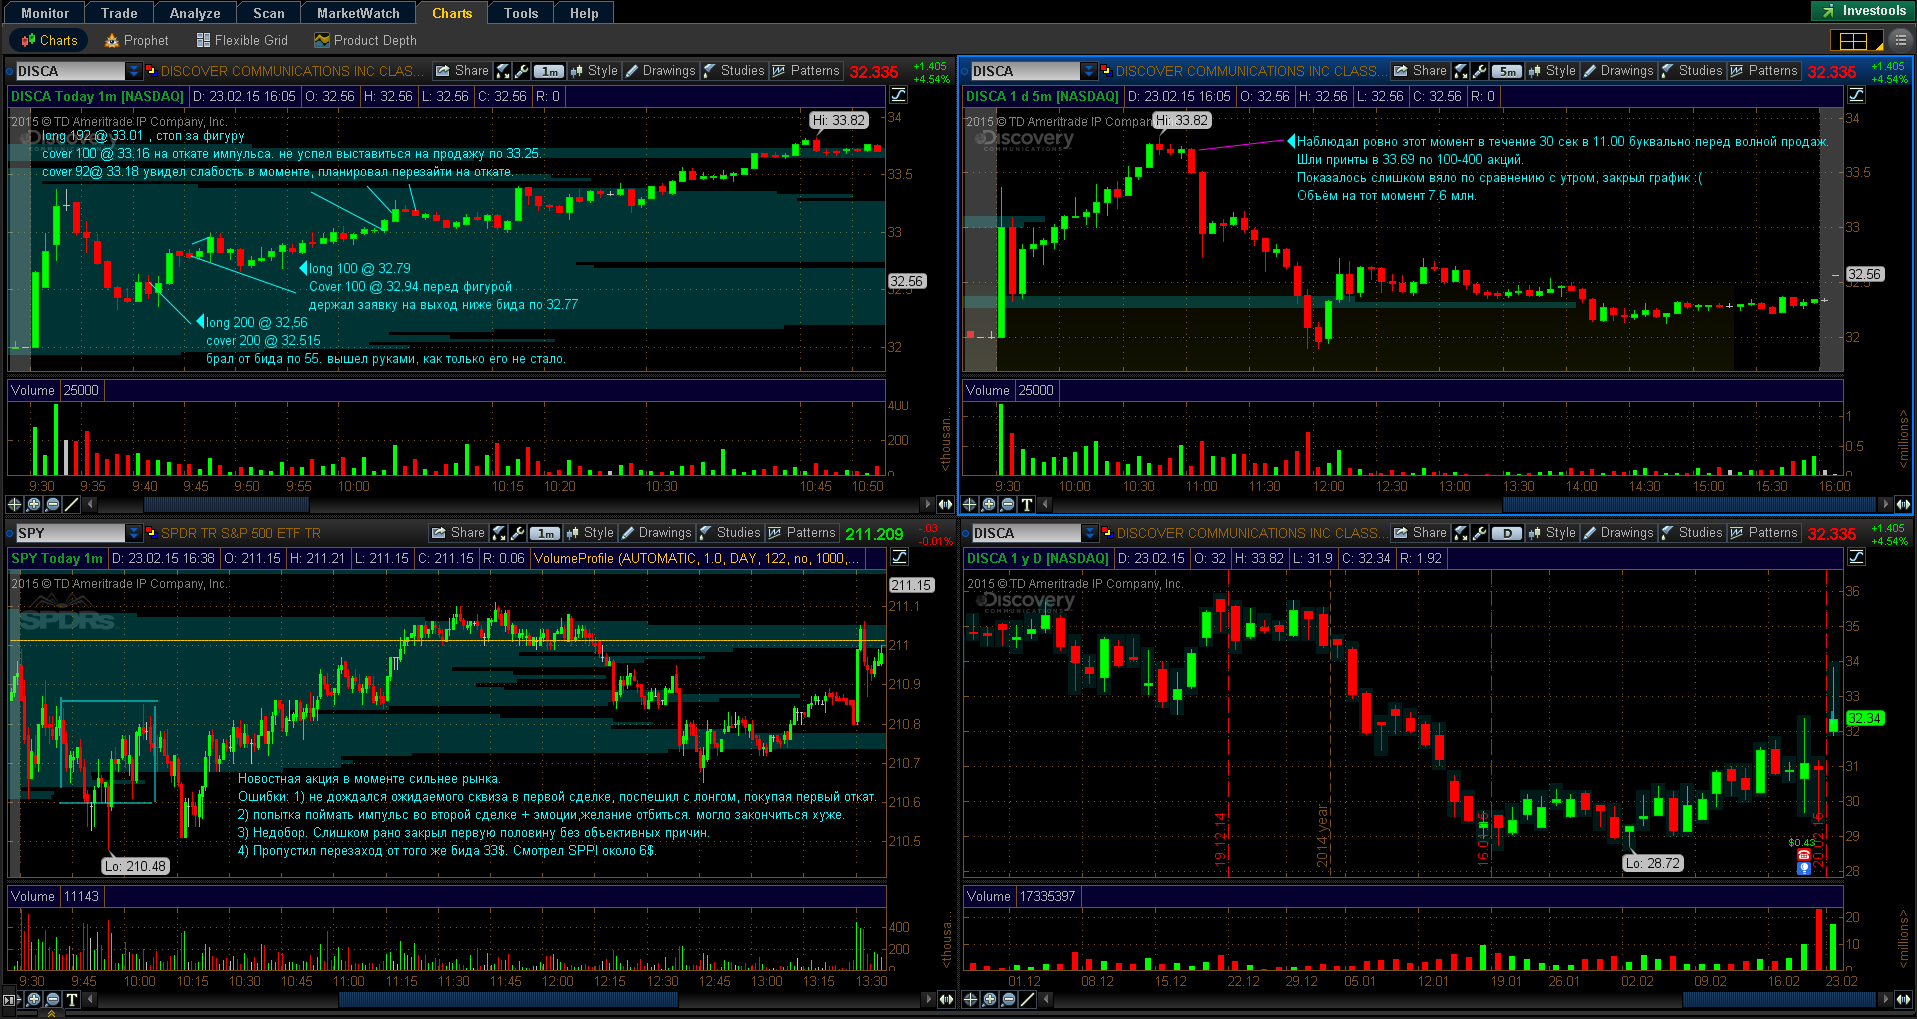Click the zoom-in magnifier below DISCA 1m chart
The height and width of the screenshot is (1019, 1917).
(x=34, y=504)
